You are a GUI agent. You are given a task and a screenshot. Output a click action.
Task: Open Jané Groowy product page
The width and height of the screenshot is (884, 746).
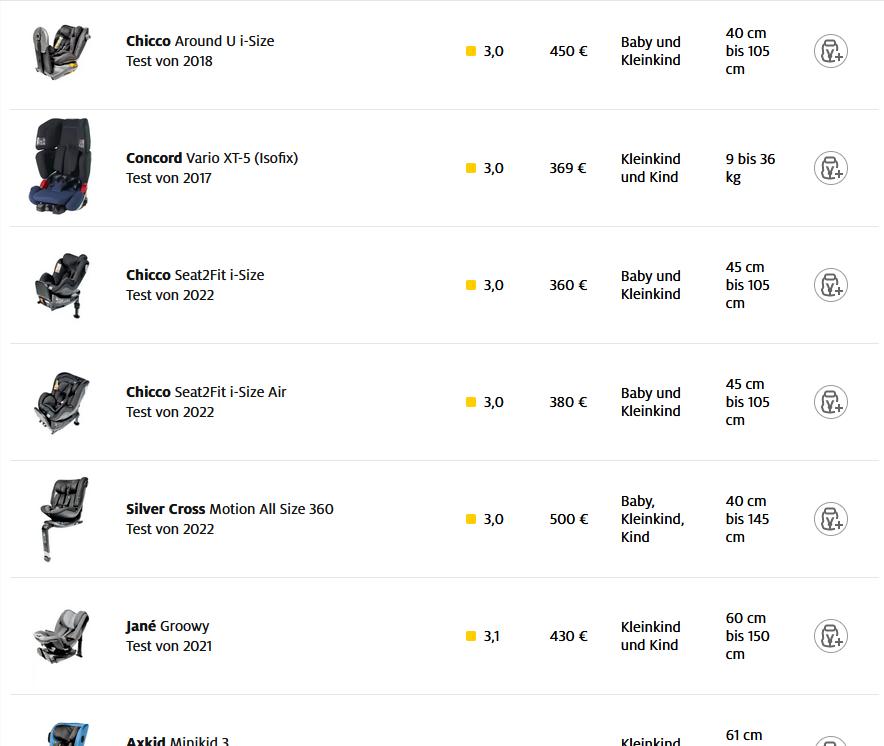pyautogui.click(x=167, y=626)
